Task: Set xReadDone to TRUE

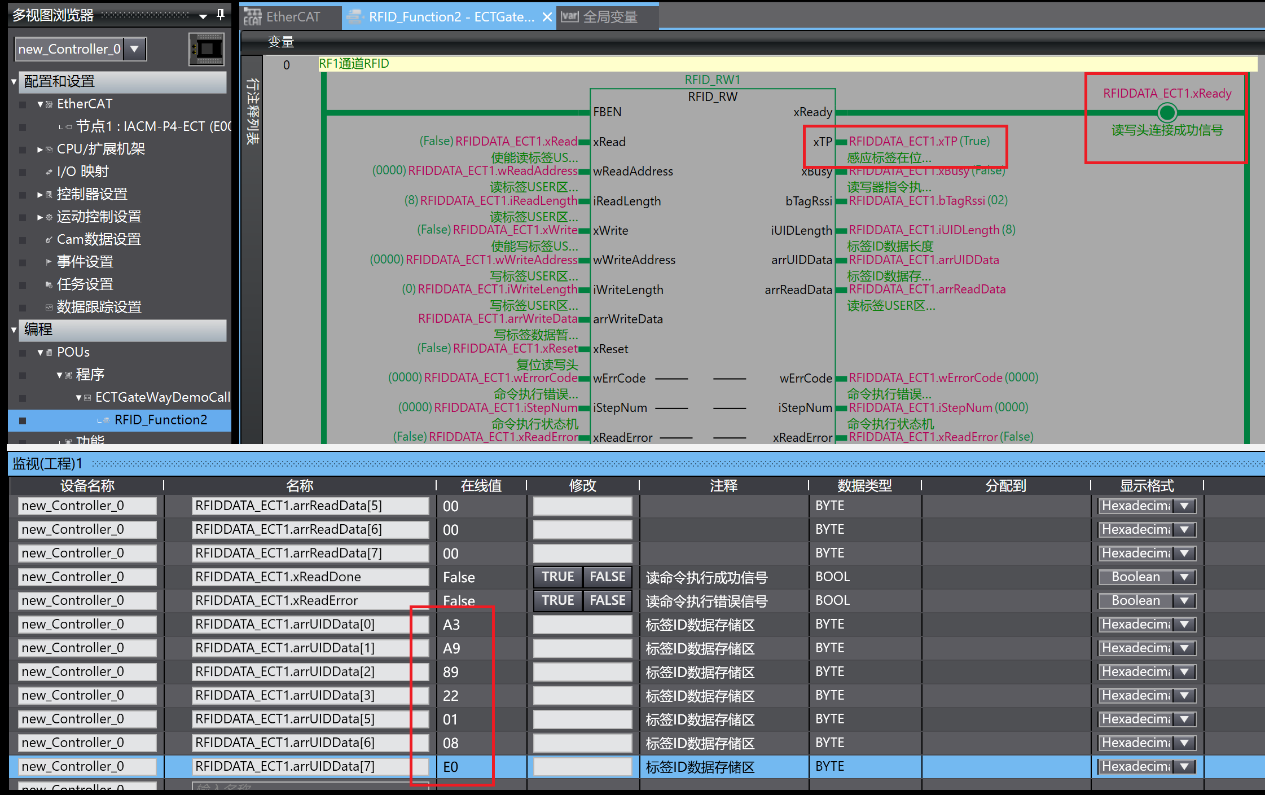Action: coord(557,577)
